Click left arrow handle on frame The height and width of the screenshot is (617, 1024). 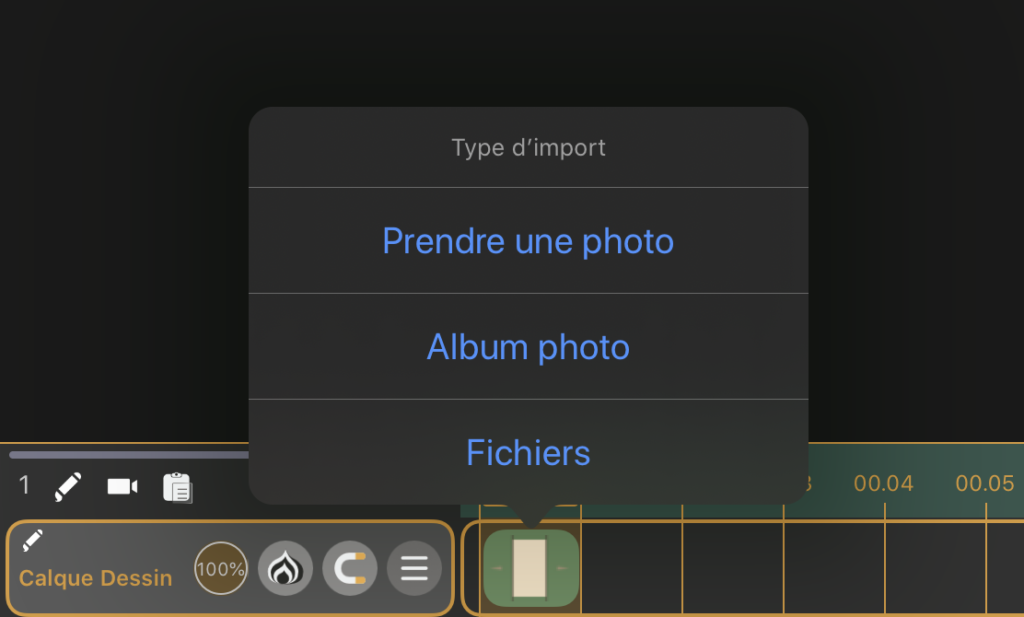497,568
